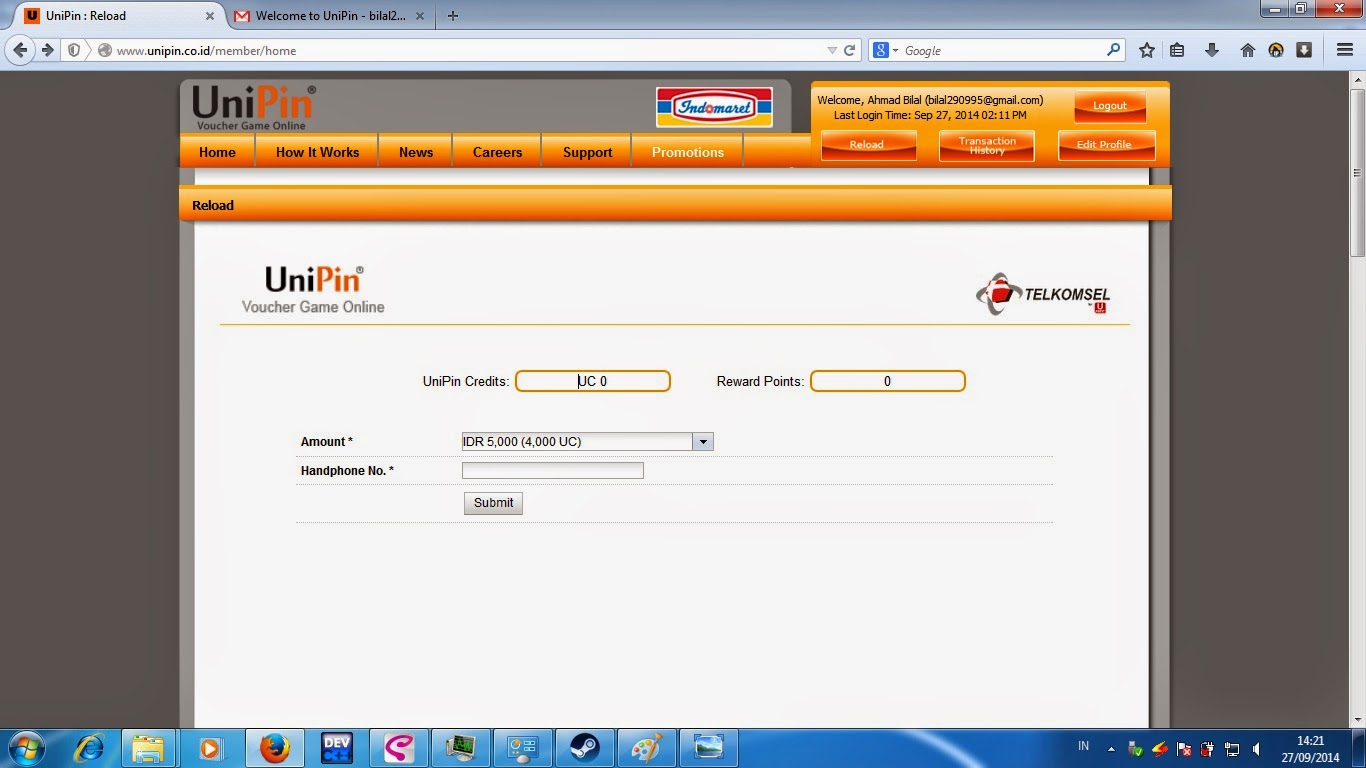
Task: Open the How It Works menu item
Action: [317, 152]
